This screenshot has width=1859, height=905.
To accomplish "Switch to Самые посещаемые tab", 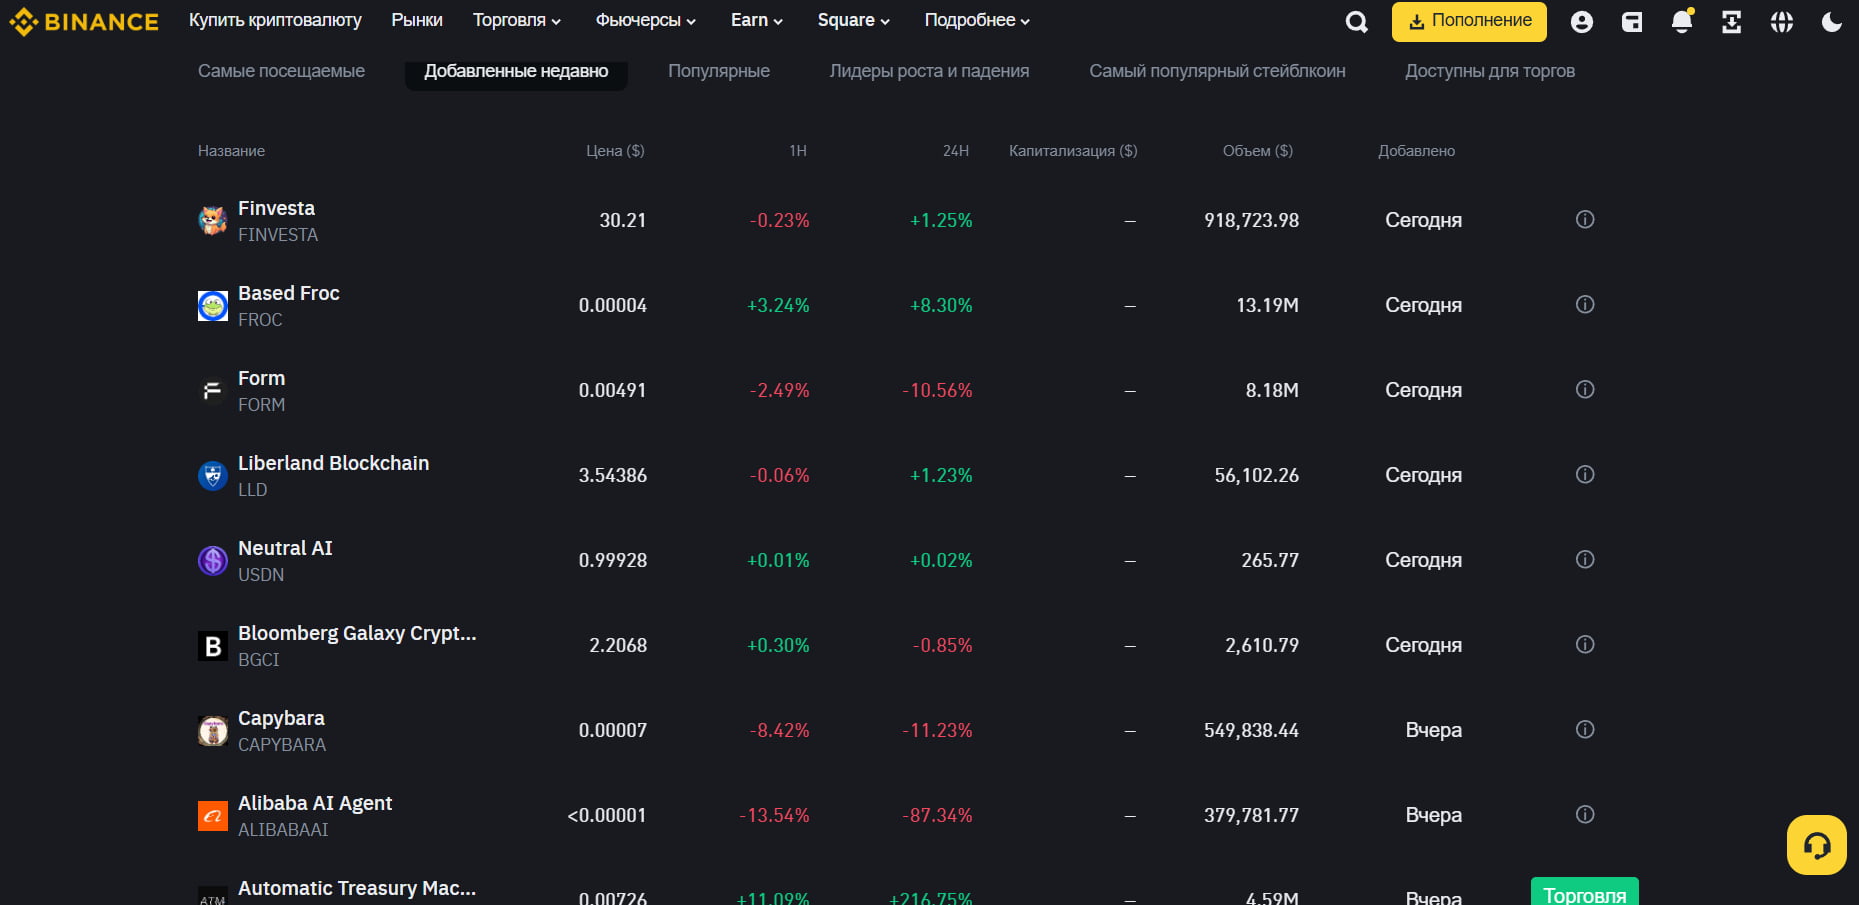I will [281, 71].
